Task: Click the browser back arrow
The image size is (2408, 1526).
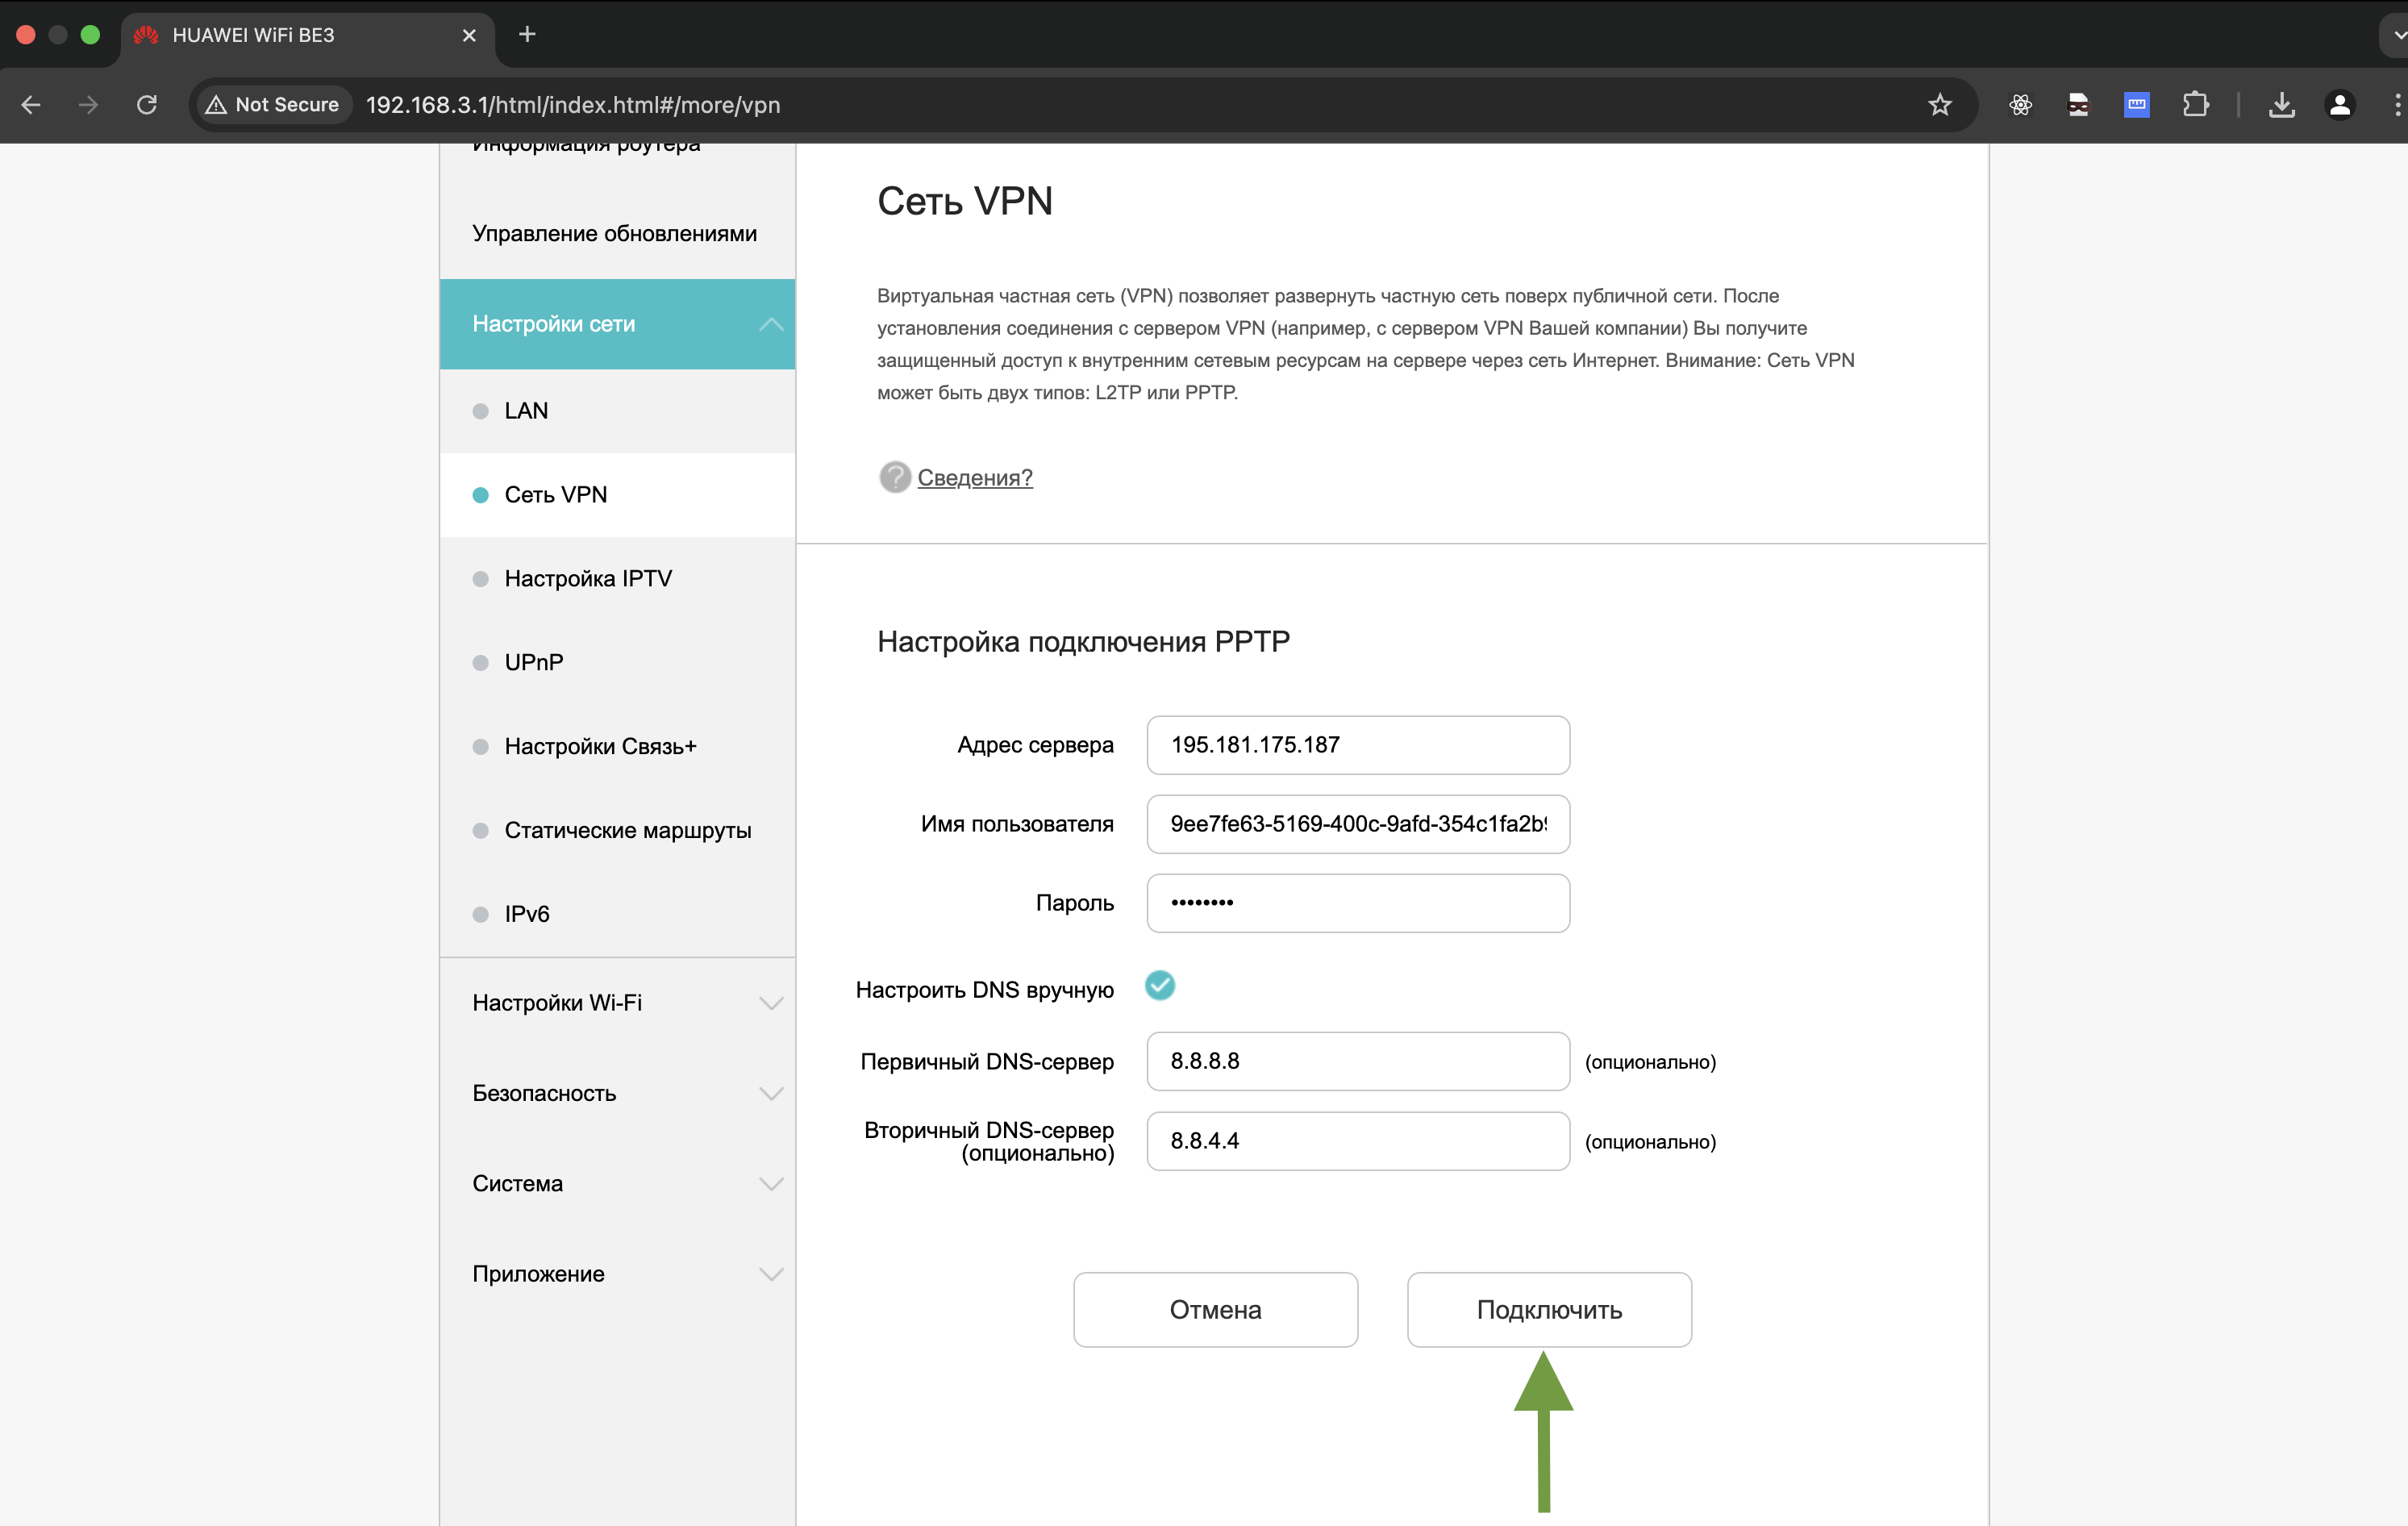Action: 31,105
